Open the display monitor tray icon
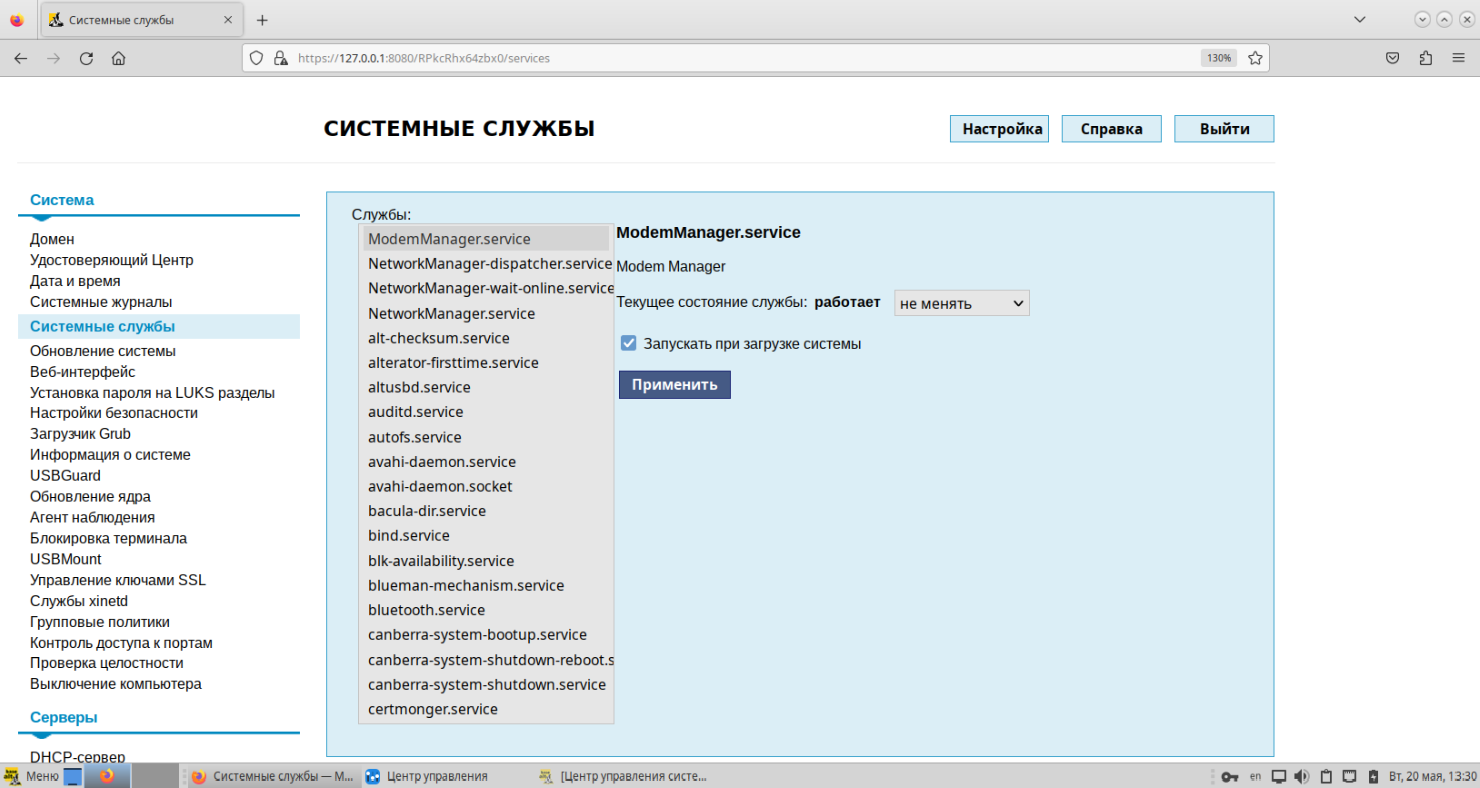This screenshot has width=1480, height=788. point(1279,776)
